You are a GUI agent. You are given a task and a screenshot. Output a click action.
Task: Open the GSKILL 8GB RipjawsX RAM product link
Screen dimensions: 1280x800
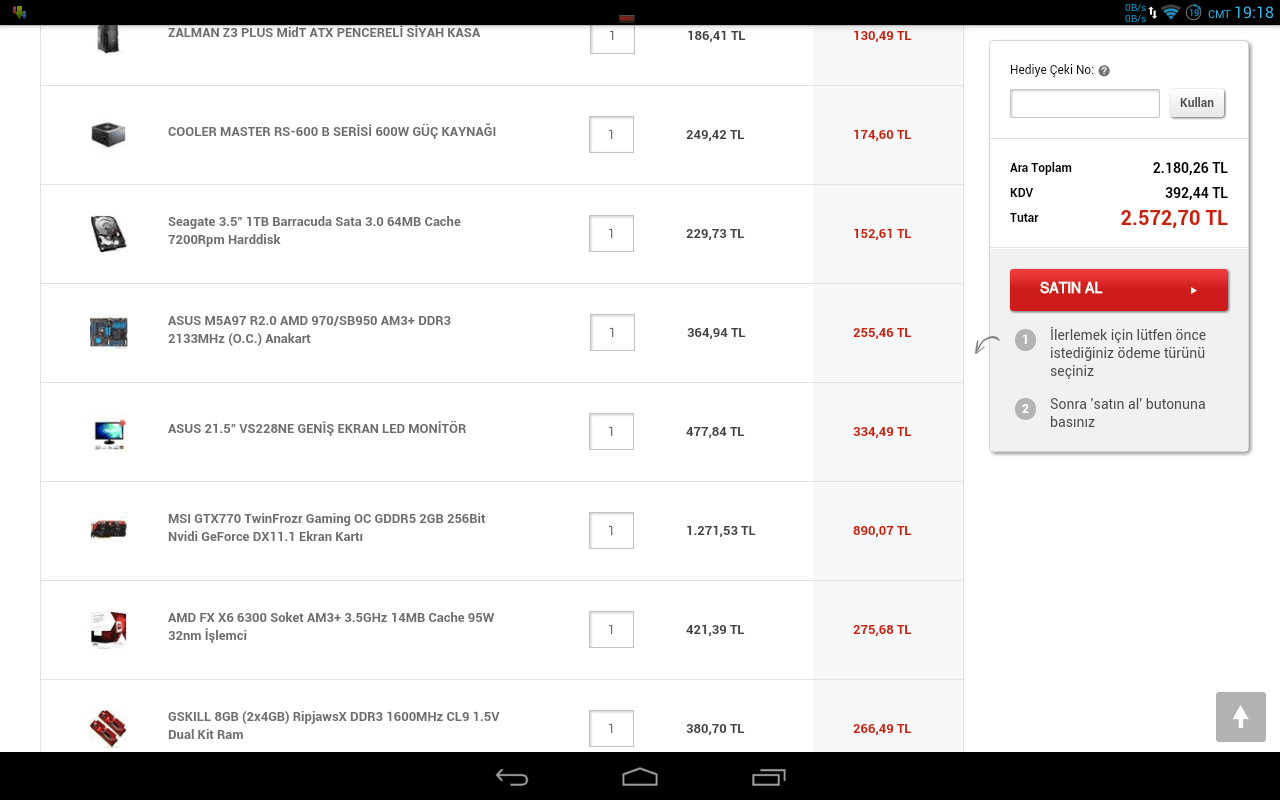(334, 726)
